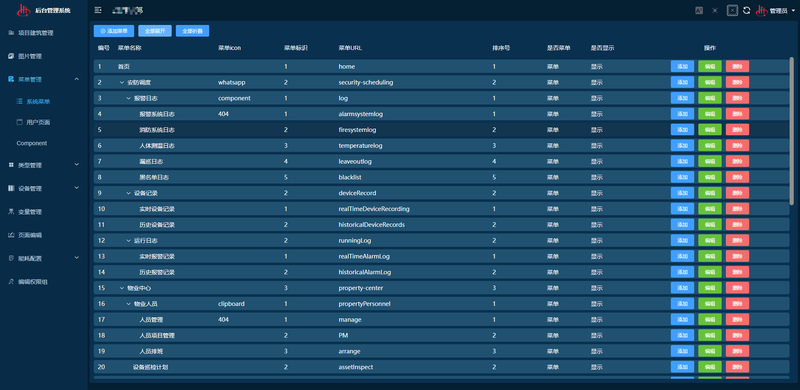
Task: Click red delete button in home row
Action: (x=737, y=66)
